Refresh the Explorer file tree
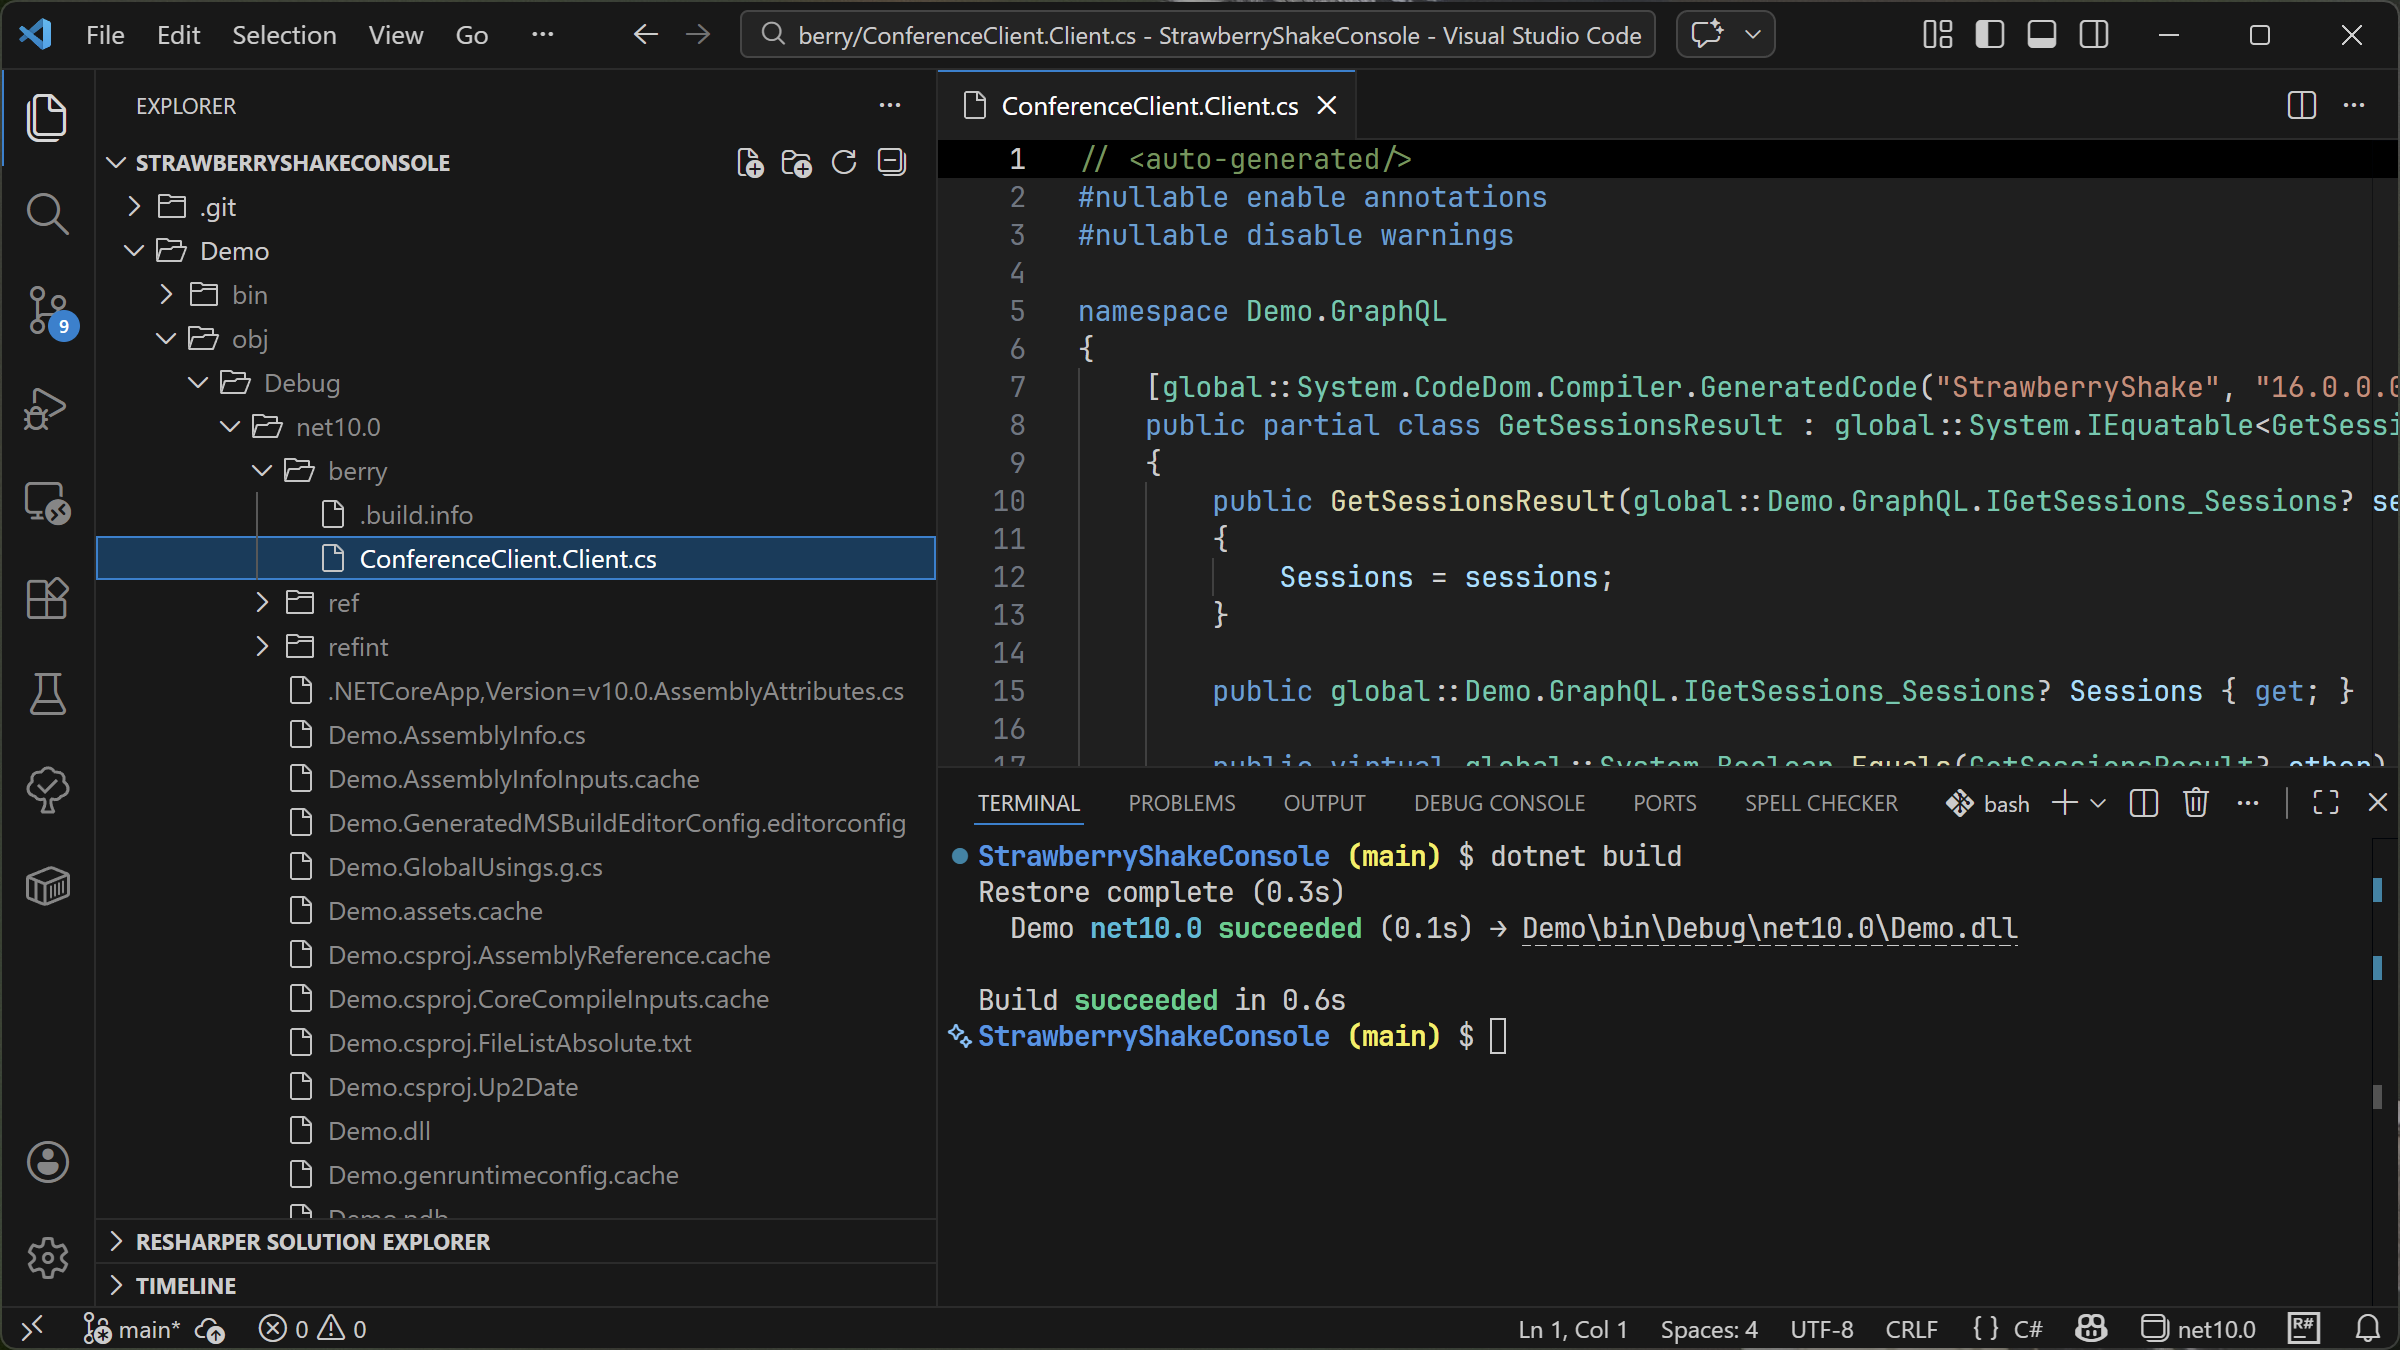 coord(844,163)
